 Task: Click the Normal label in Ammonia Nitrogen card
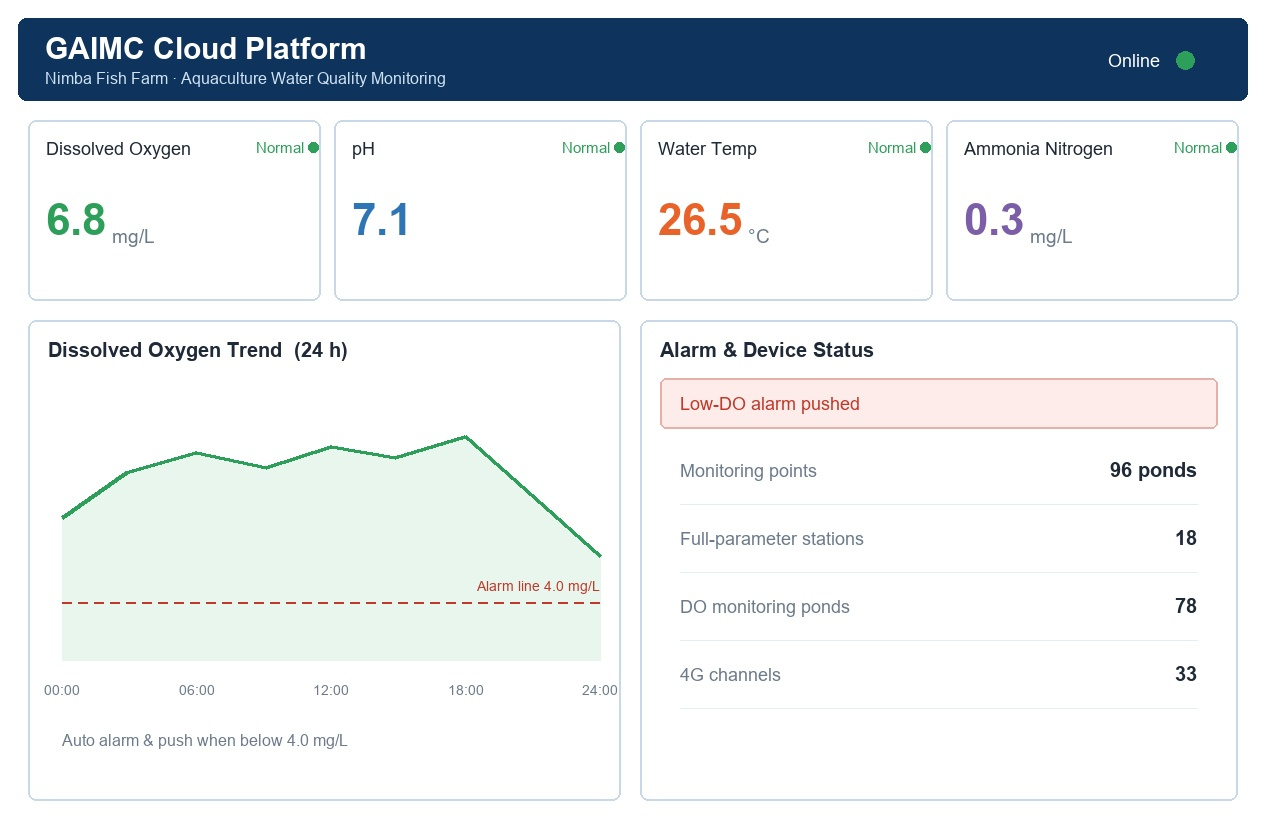[1198, 148]
